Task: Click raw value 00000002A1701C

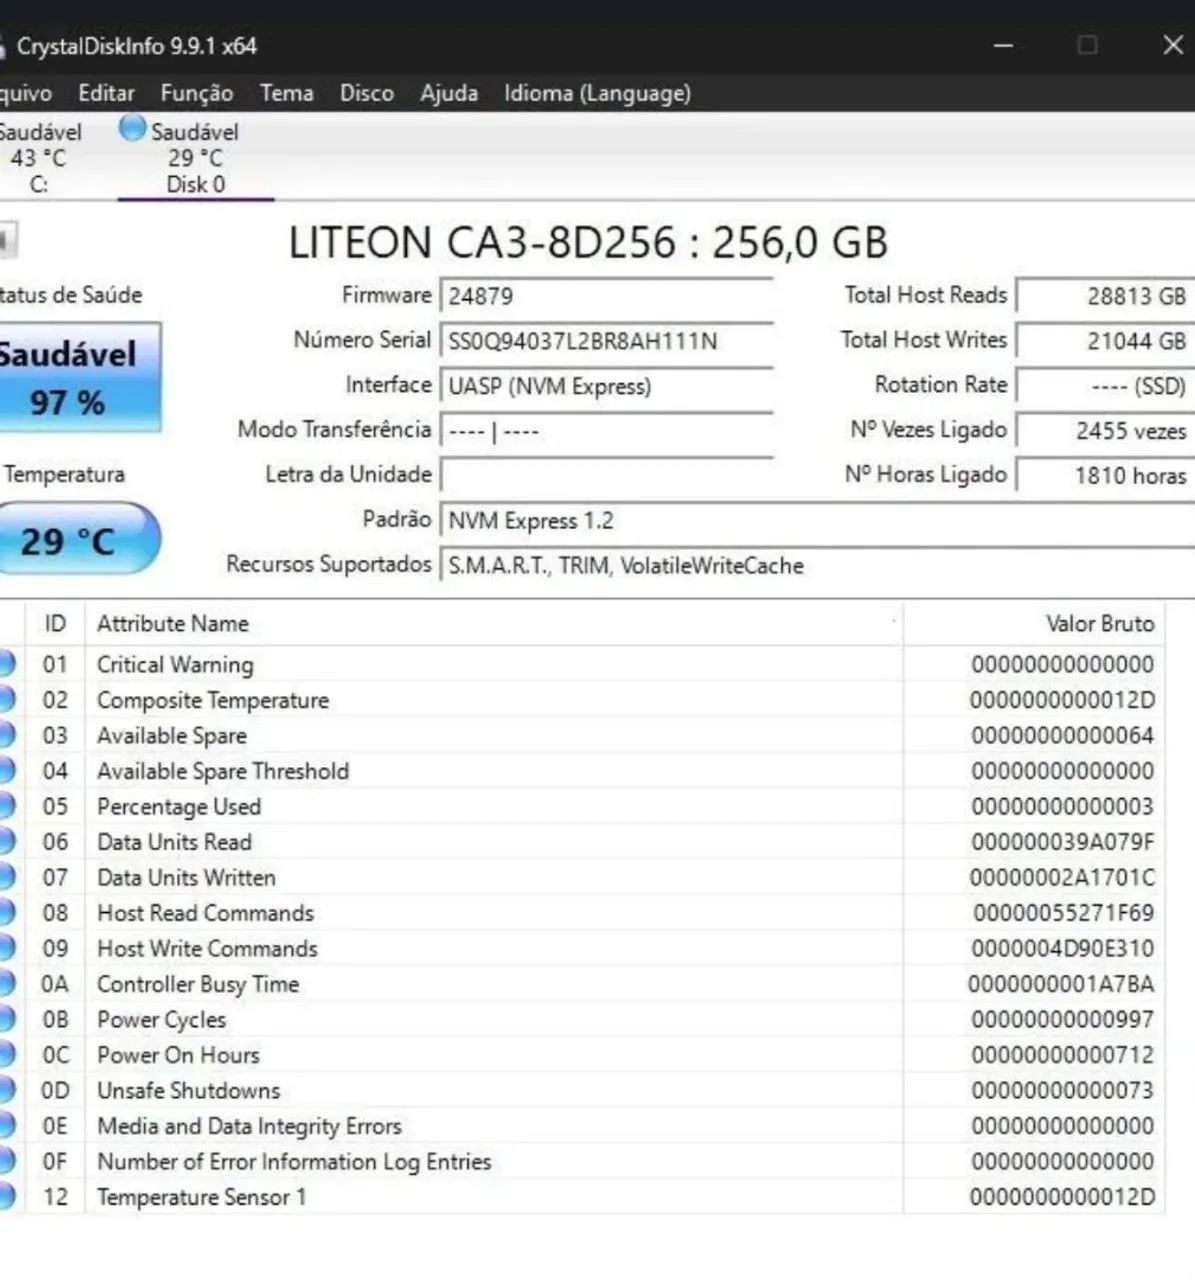Action: [1062, 877]
